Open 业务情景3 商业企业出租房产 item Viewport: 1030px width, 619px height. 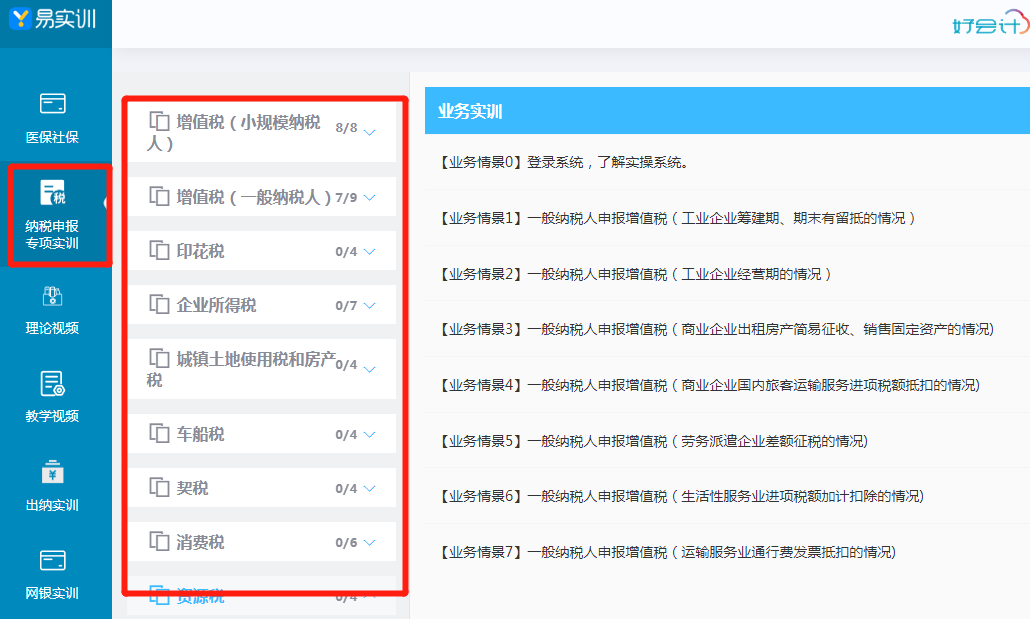click(x=727, y=329)
